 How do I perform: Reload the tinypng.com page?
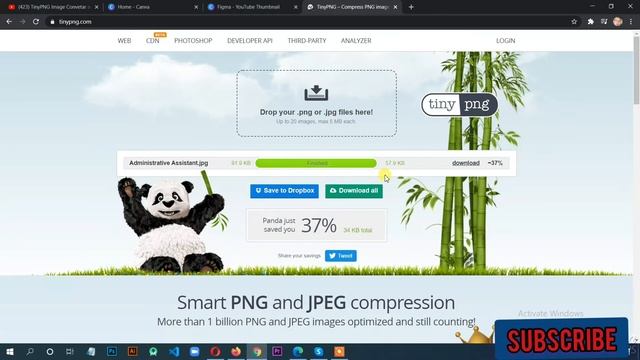point(36,22)
